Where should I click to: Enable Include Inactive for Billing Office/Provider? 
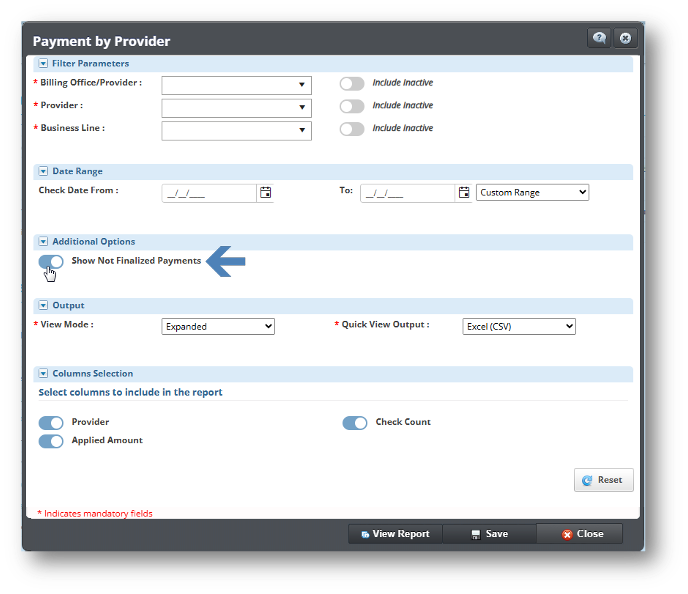coord(352,84)
